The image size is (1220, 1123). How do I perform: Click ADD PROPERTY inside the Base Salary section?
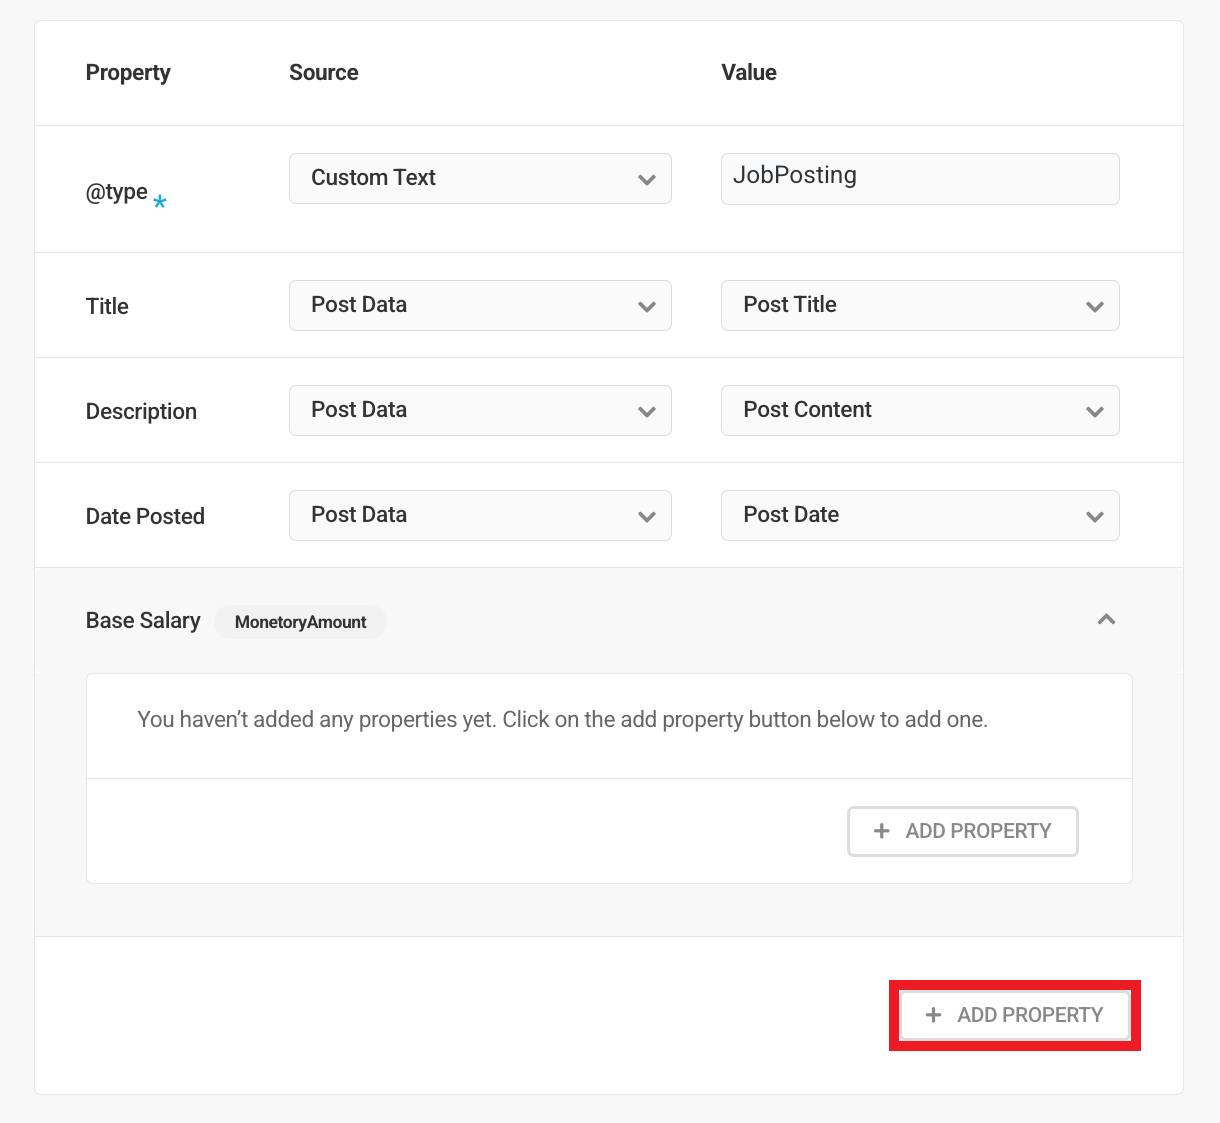(x=962, y=831)
